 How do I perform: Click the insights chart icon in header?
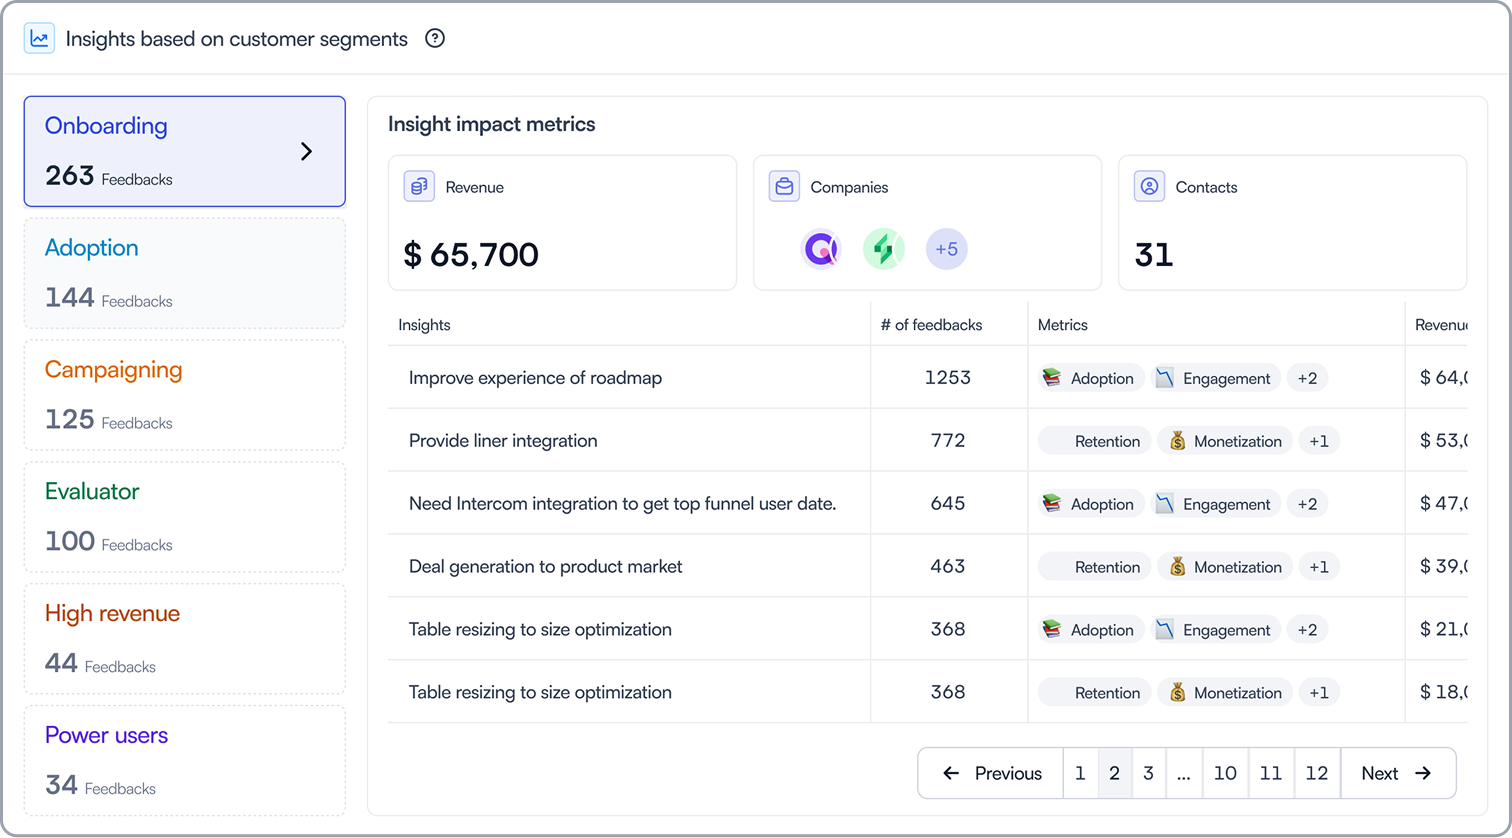click(40, 39)
